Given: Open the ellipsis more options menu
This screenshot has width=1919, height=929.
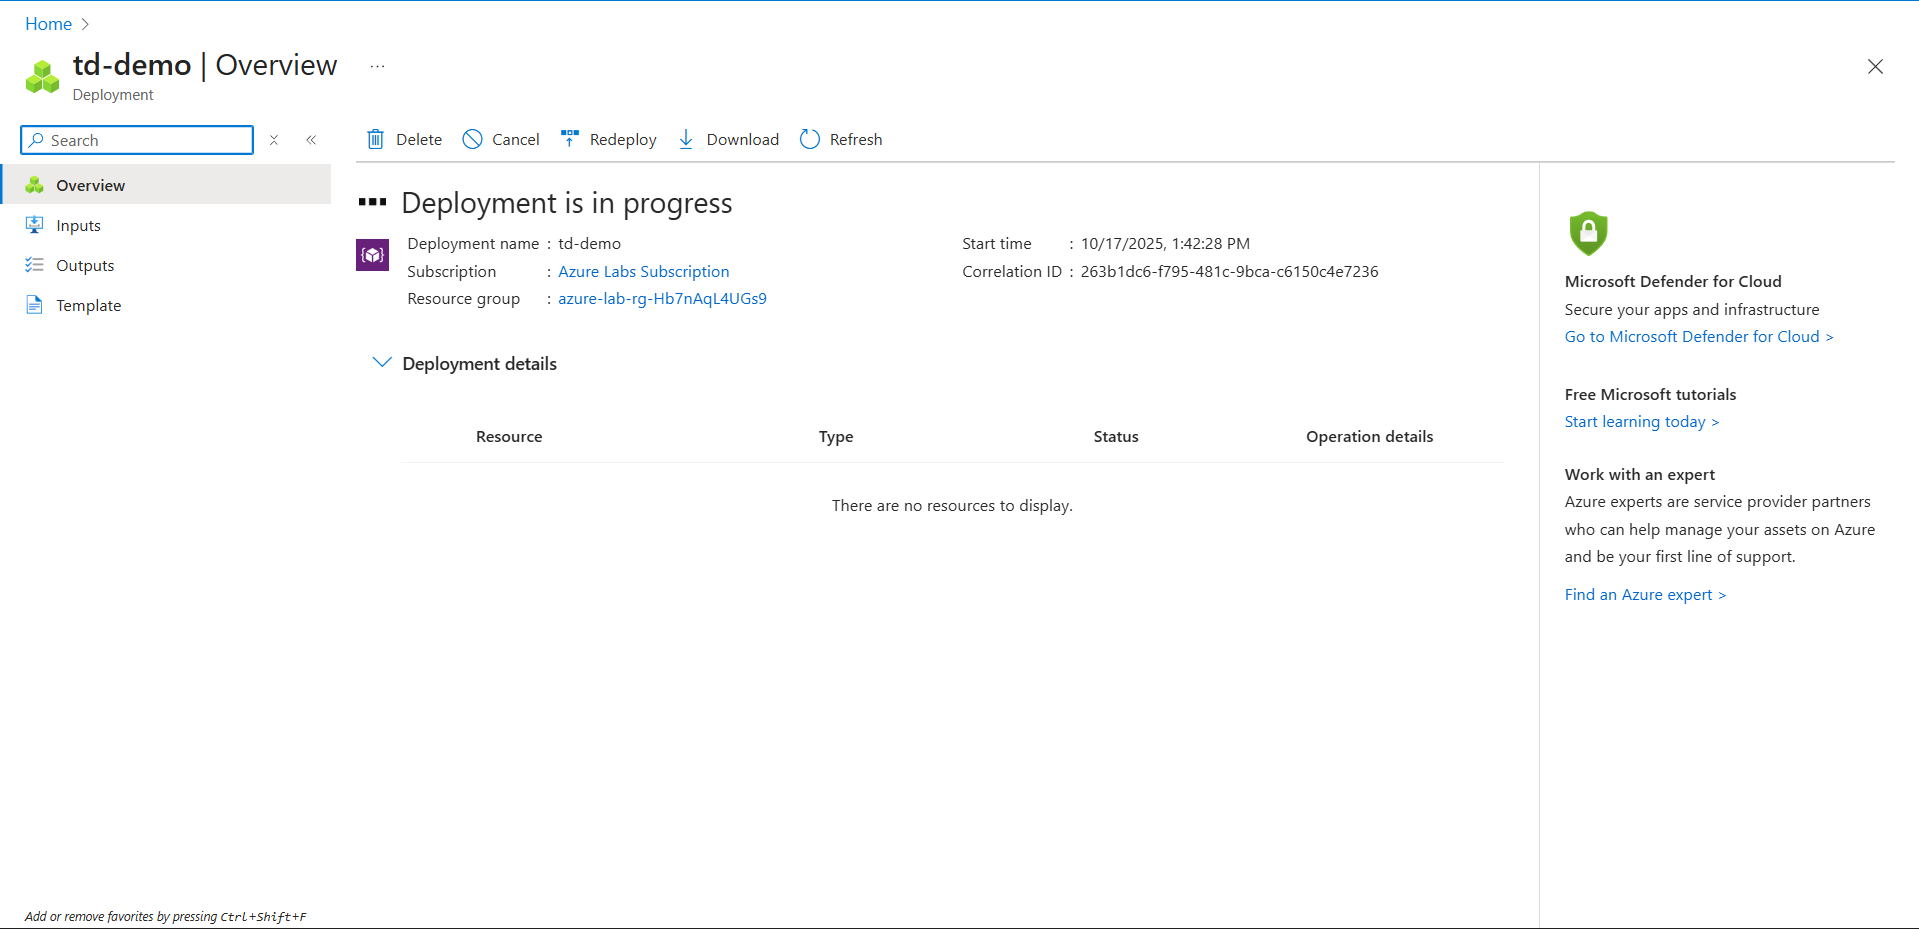Looking at the screenshot, I should point(377,67).
